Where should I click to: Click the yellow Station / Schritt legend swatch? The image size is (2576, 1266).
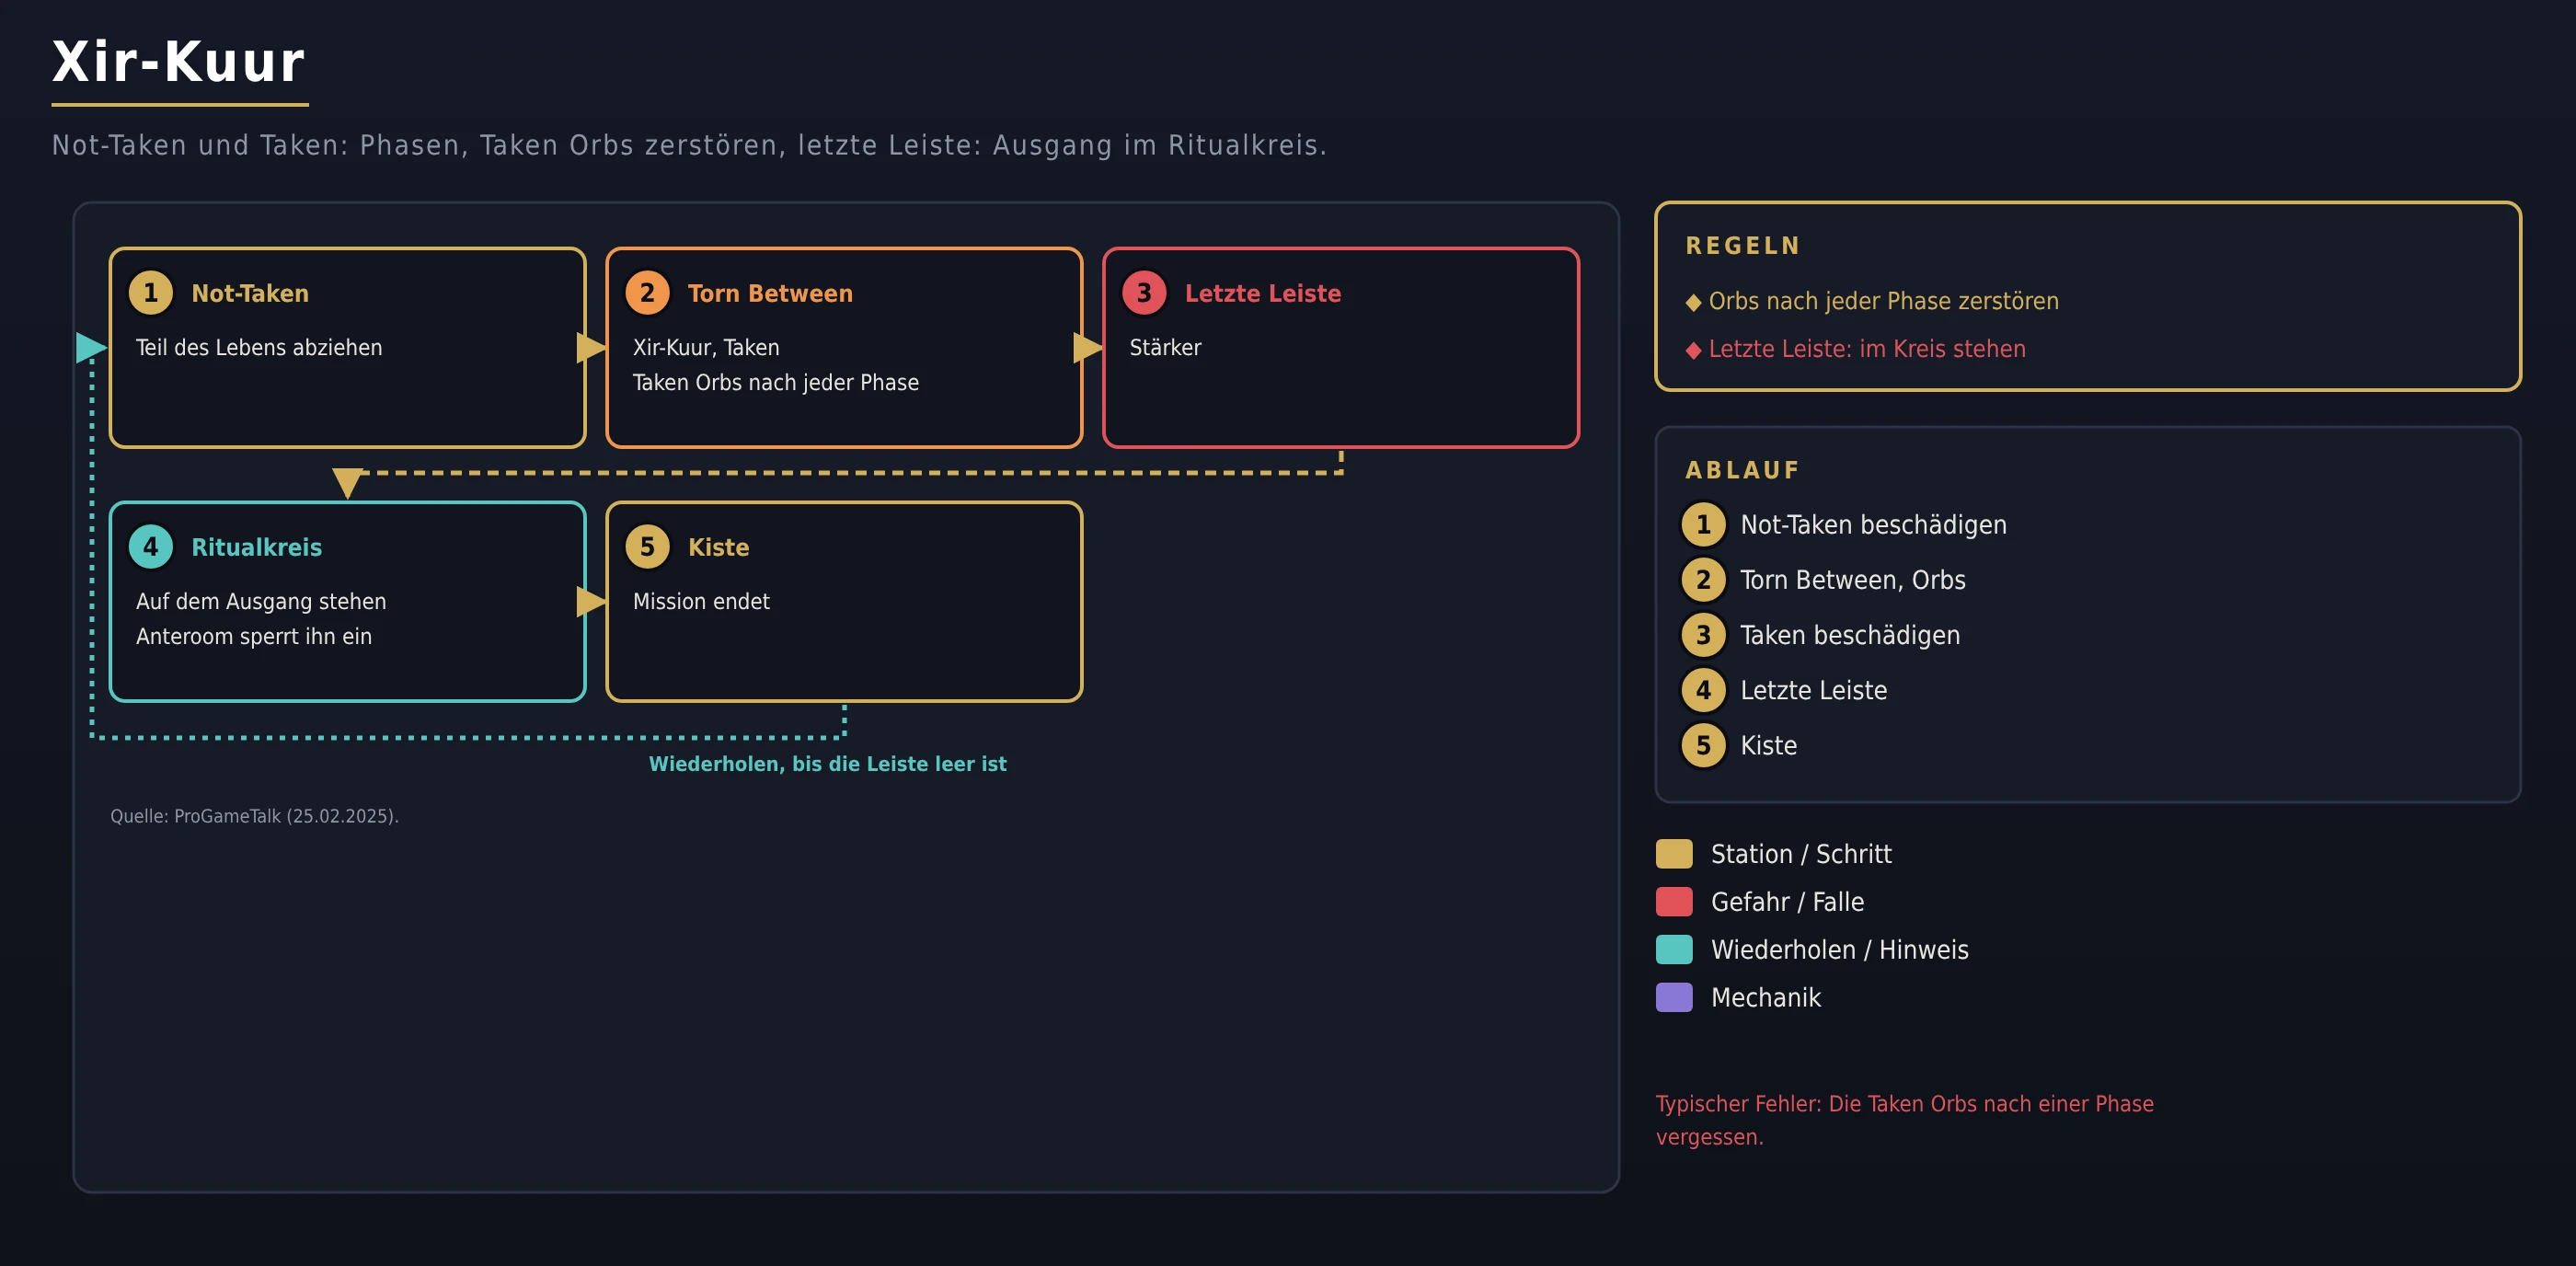(1674, 854)
